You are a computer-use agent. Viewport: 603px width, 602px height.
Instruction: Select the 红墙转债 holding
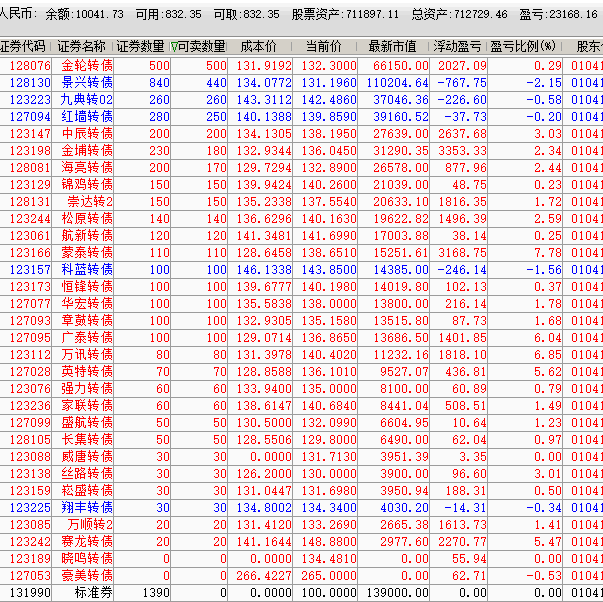tap(87, 117)
